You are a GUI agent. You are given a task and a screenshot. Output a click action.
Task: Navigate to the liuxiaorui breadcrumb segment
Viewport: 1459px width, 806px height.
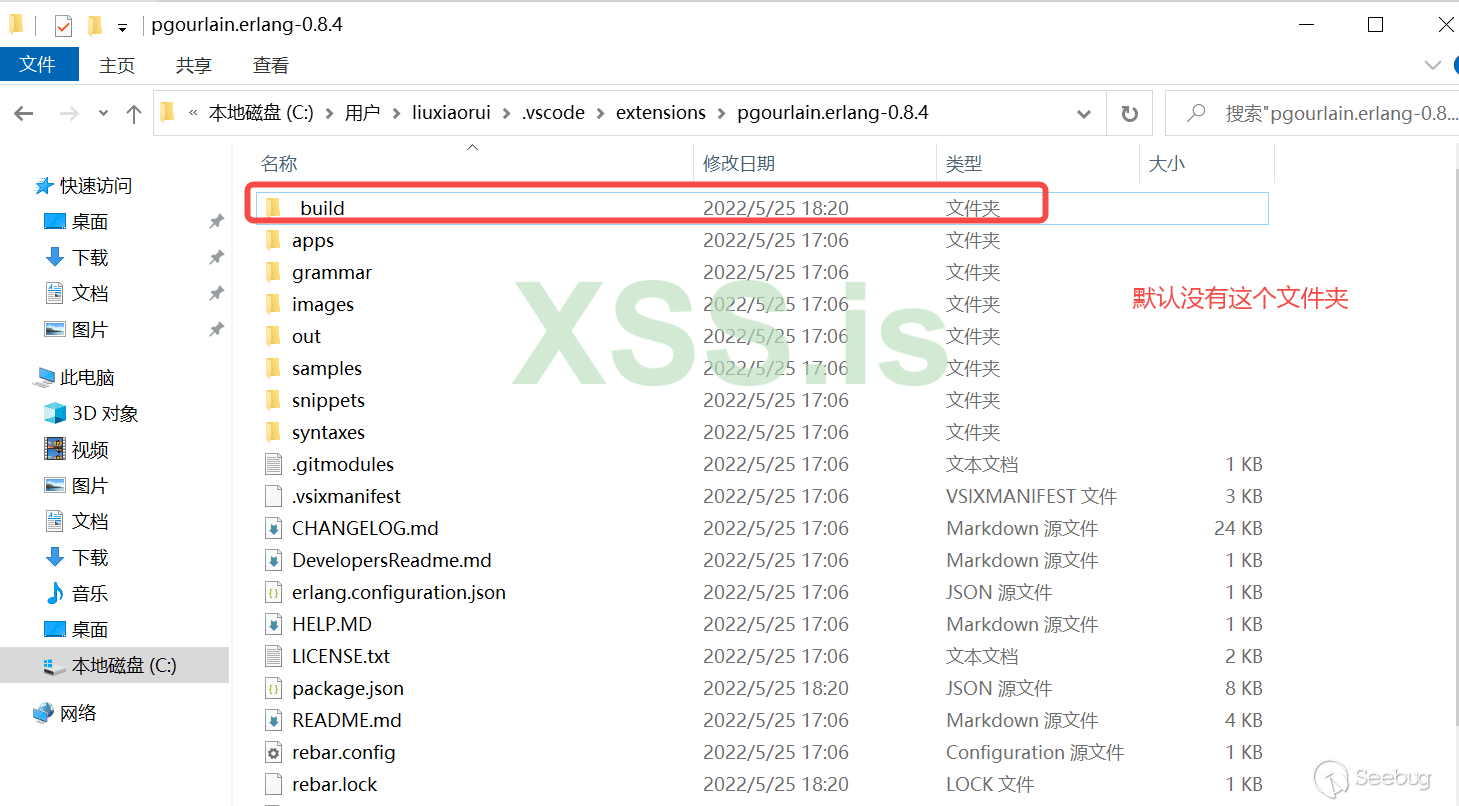click(x=451, y=113)
